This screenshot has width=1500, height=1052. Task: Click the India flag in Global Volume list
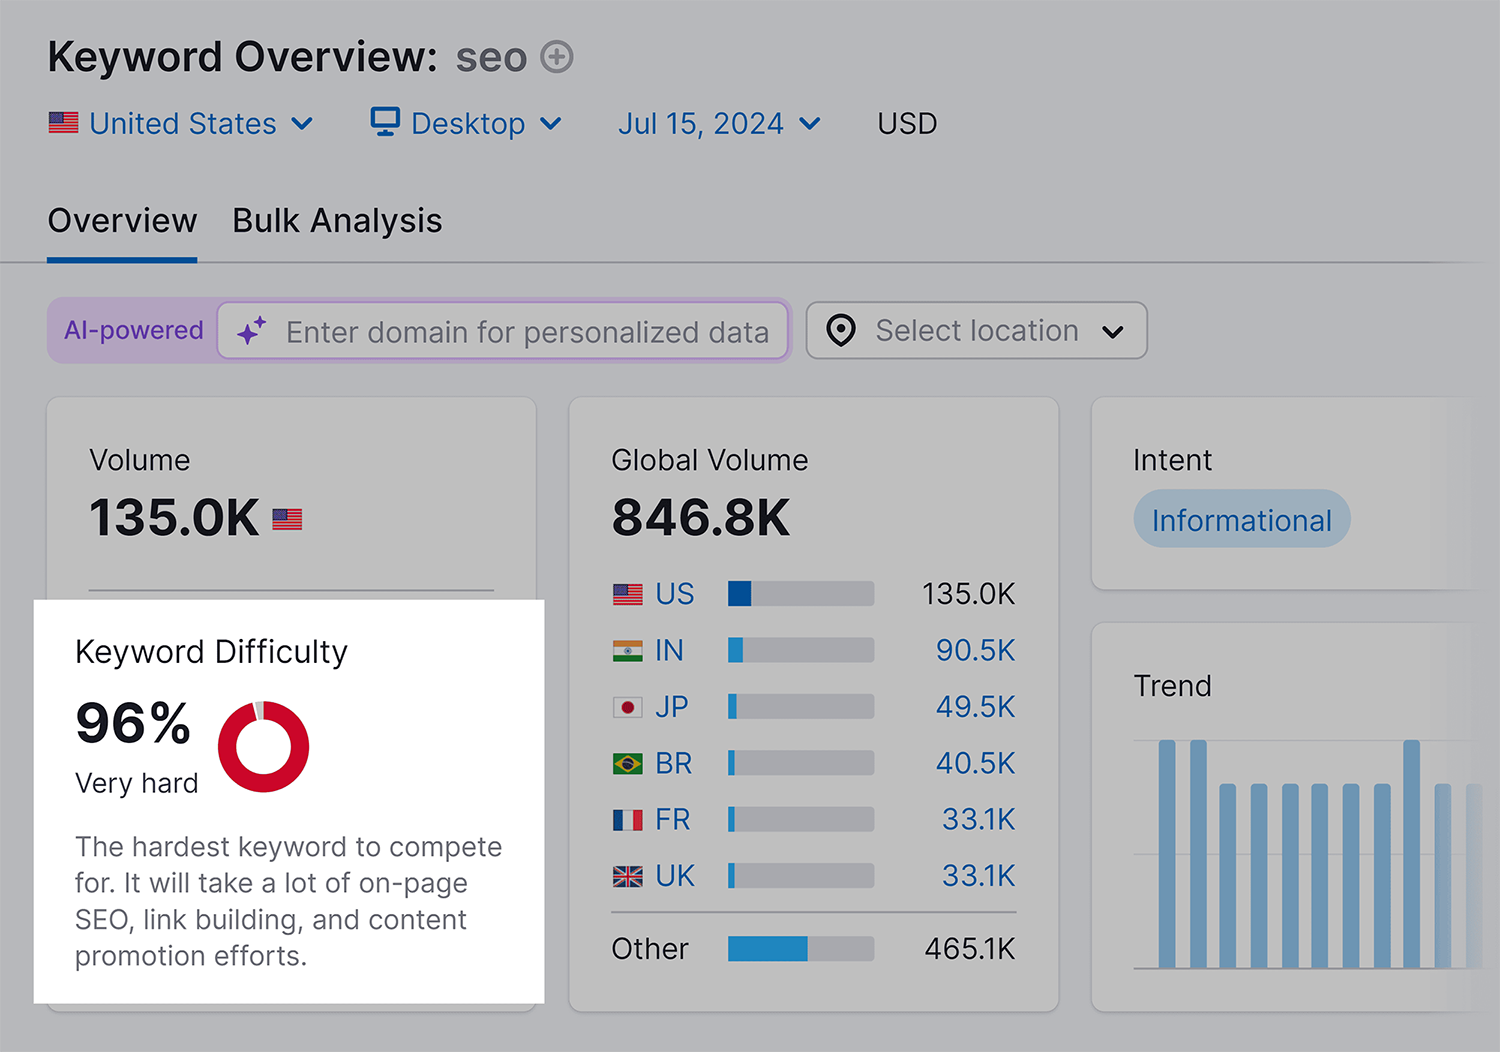tap(628, 651)
